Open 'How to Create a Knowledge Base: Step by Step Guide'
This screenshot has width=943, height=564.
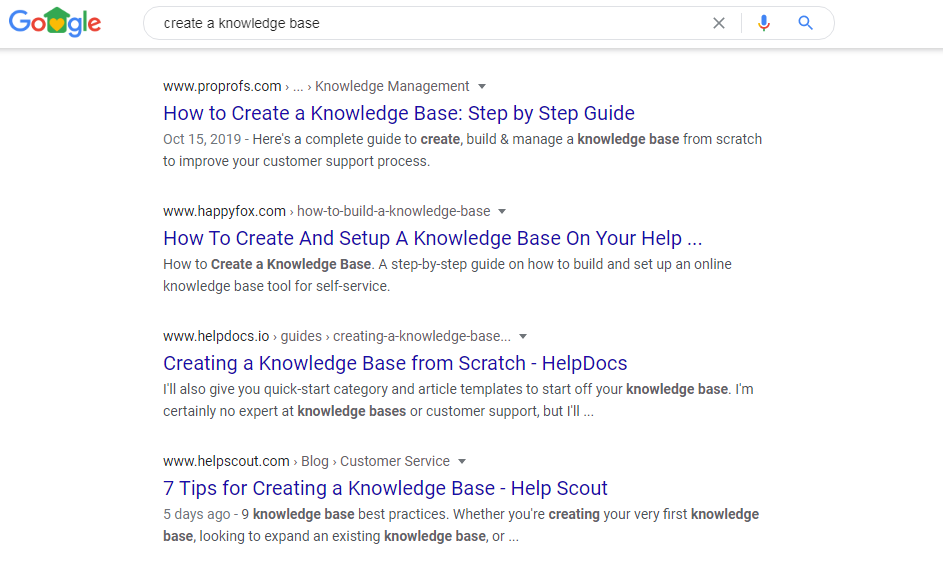tap(399, 113)
